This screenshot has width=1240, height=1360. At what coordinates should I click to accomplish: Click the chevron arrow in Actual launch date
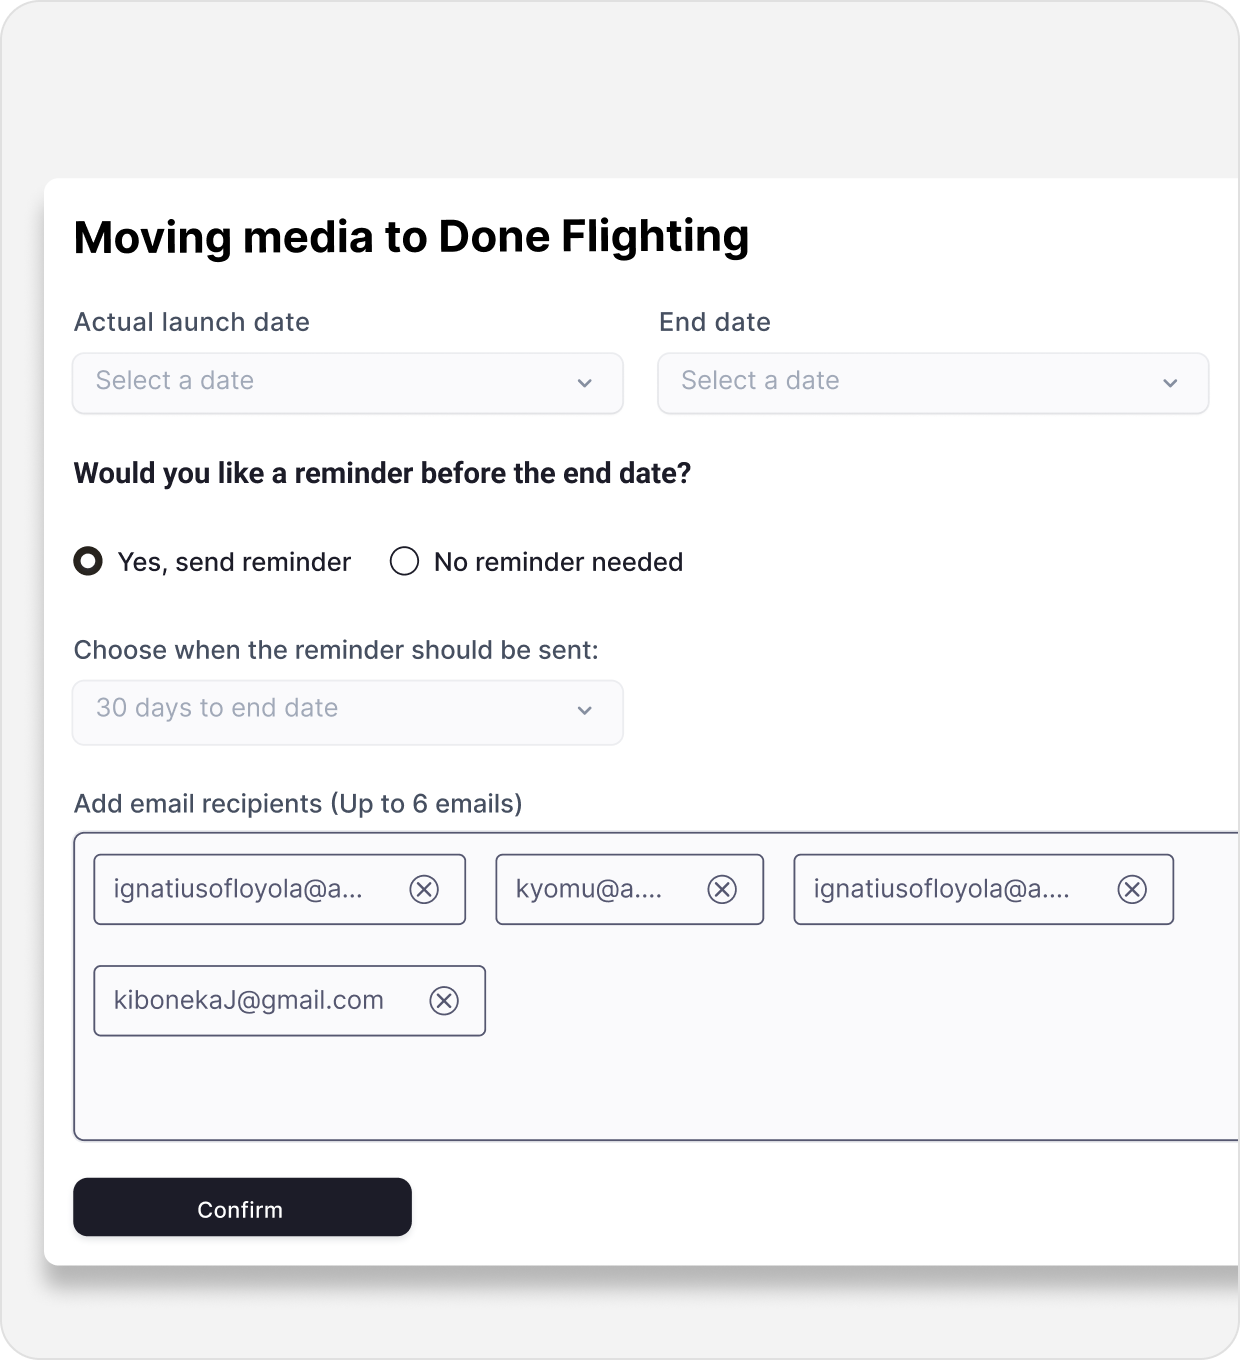(x=585, y=383)
